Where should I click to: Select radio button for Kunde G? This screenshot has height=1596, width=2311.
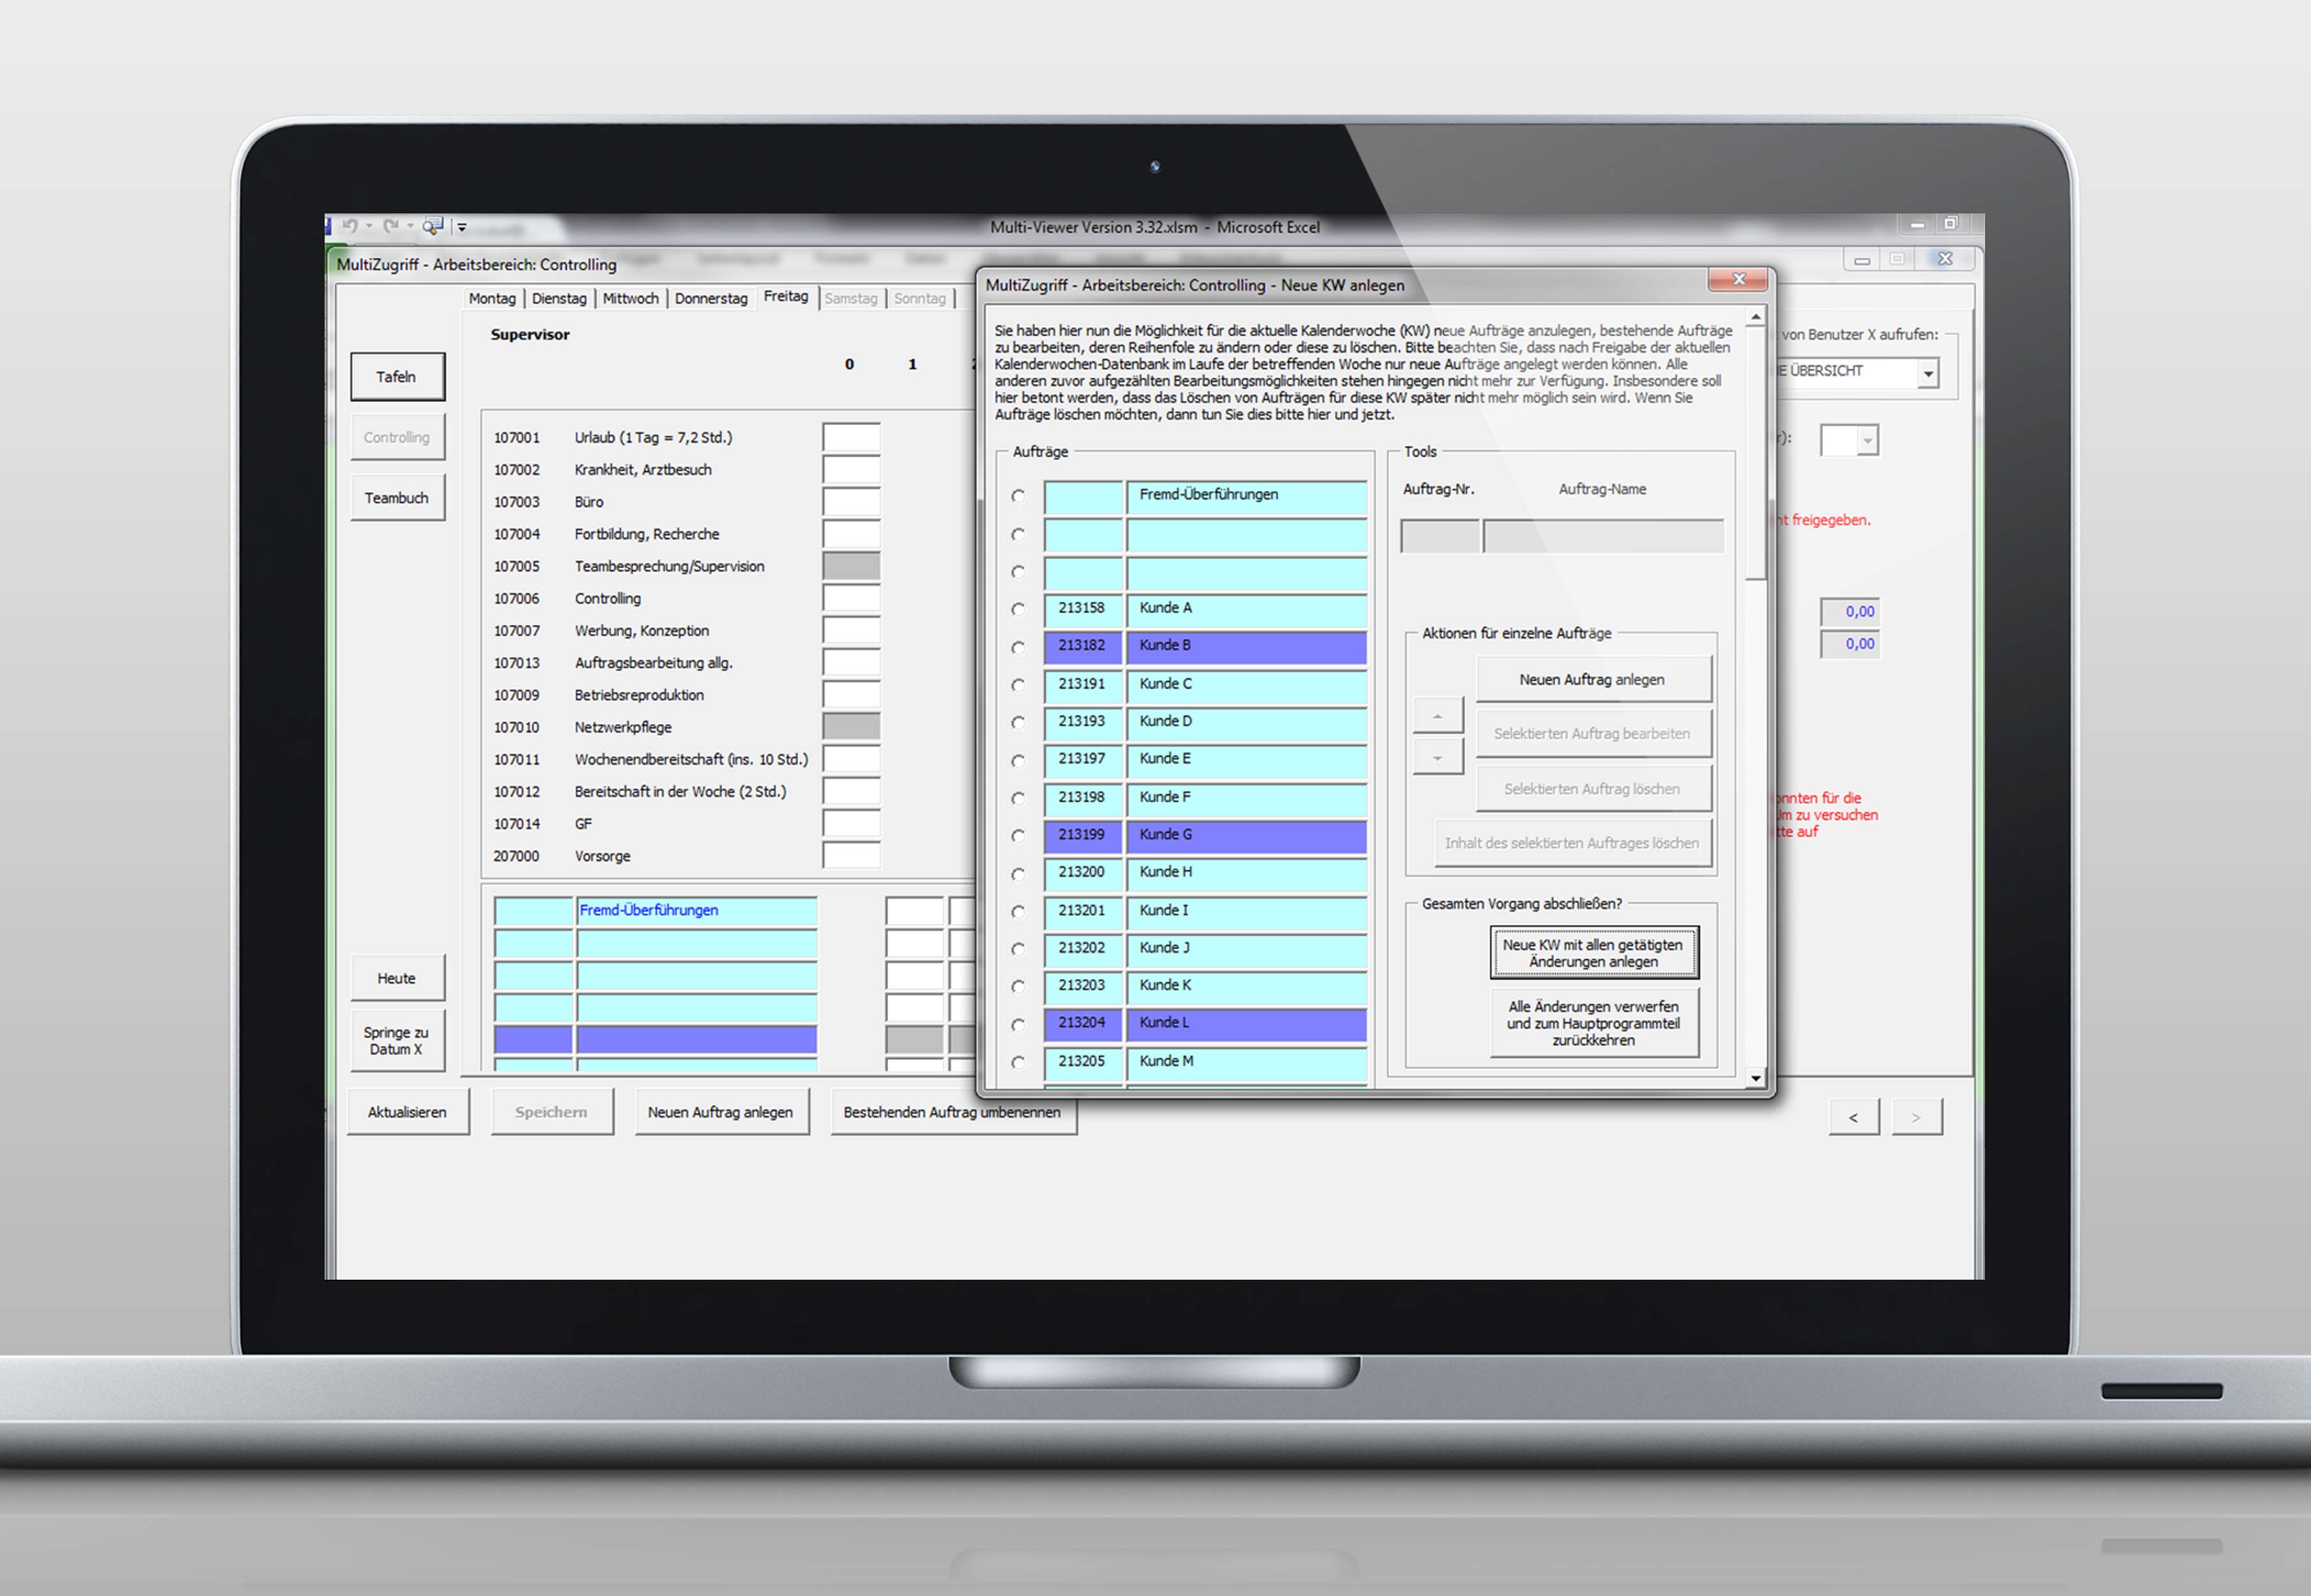pos(1018,835)
